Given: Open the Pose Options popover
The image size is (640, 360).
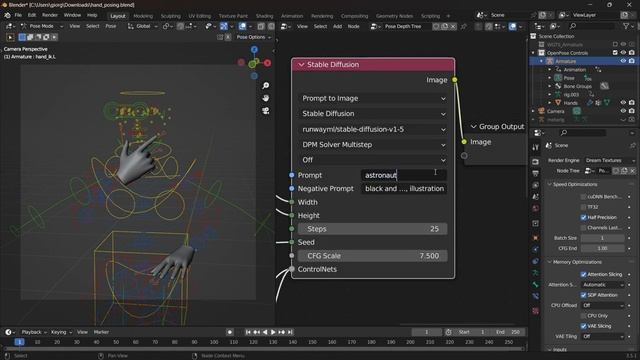Looking at the screenshot, I should click(253, 37).
